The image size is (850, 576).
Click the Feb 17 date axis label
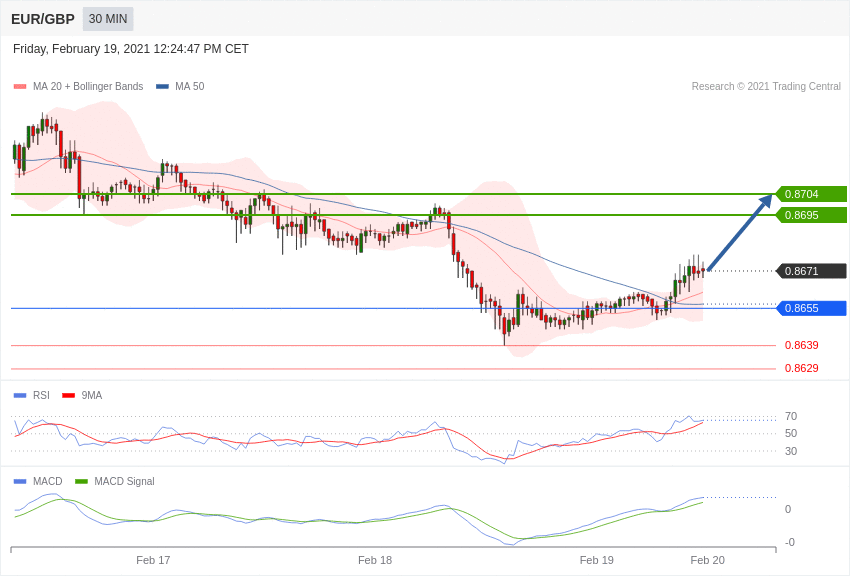153,560
